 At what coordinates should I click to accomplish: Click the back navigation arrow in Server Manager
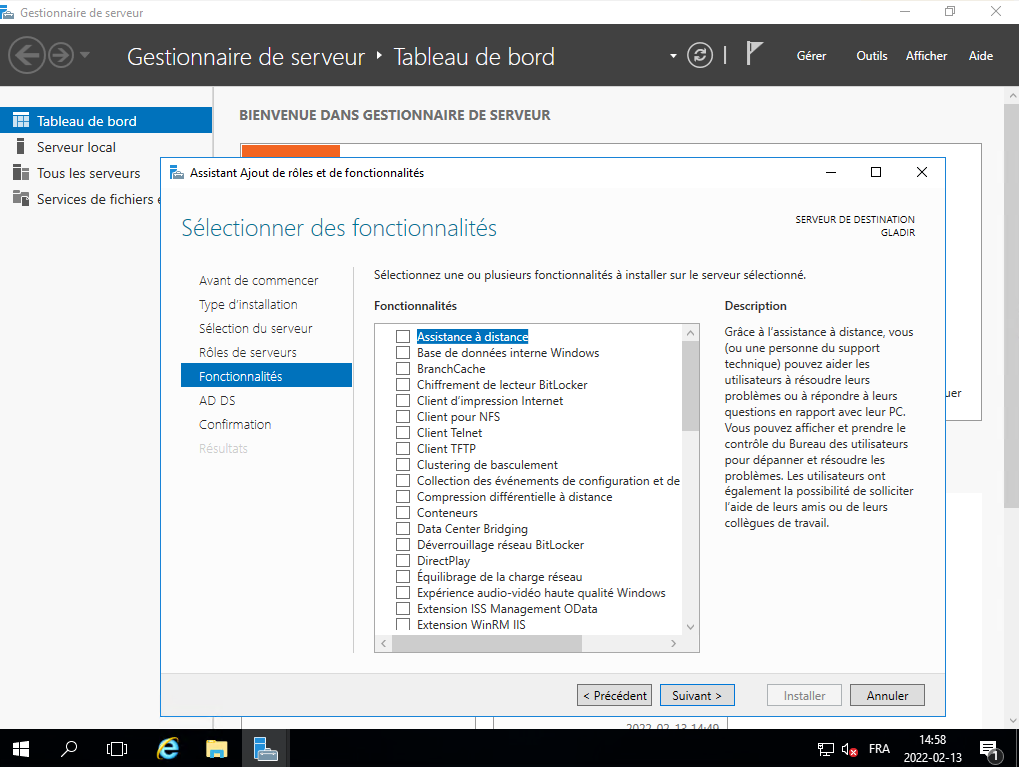(27, 56)
